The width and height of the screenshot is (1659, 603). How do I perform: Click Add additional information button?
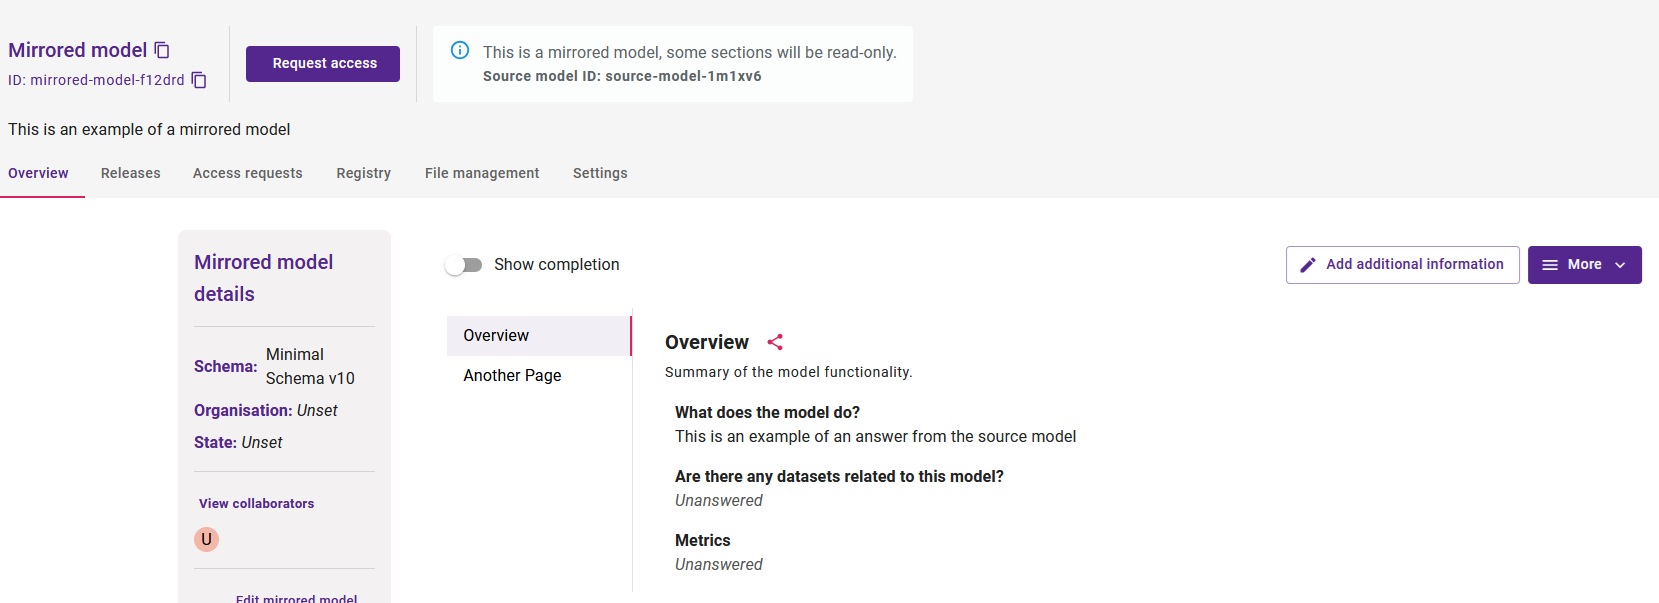[x=1403, y=265]
